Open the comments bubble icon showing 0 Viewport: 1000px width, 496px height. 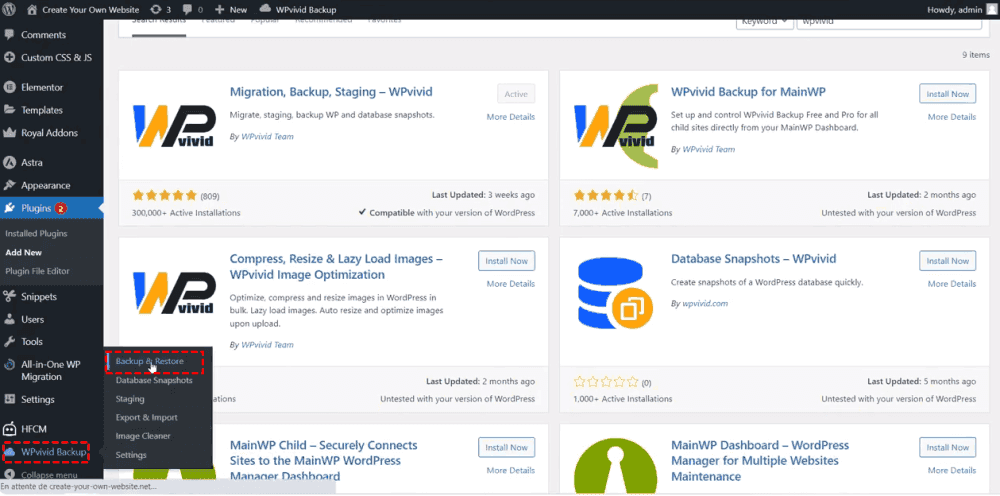[193, 10]
